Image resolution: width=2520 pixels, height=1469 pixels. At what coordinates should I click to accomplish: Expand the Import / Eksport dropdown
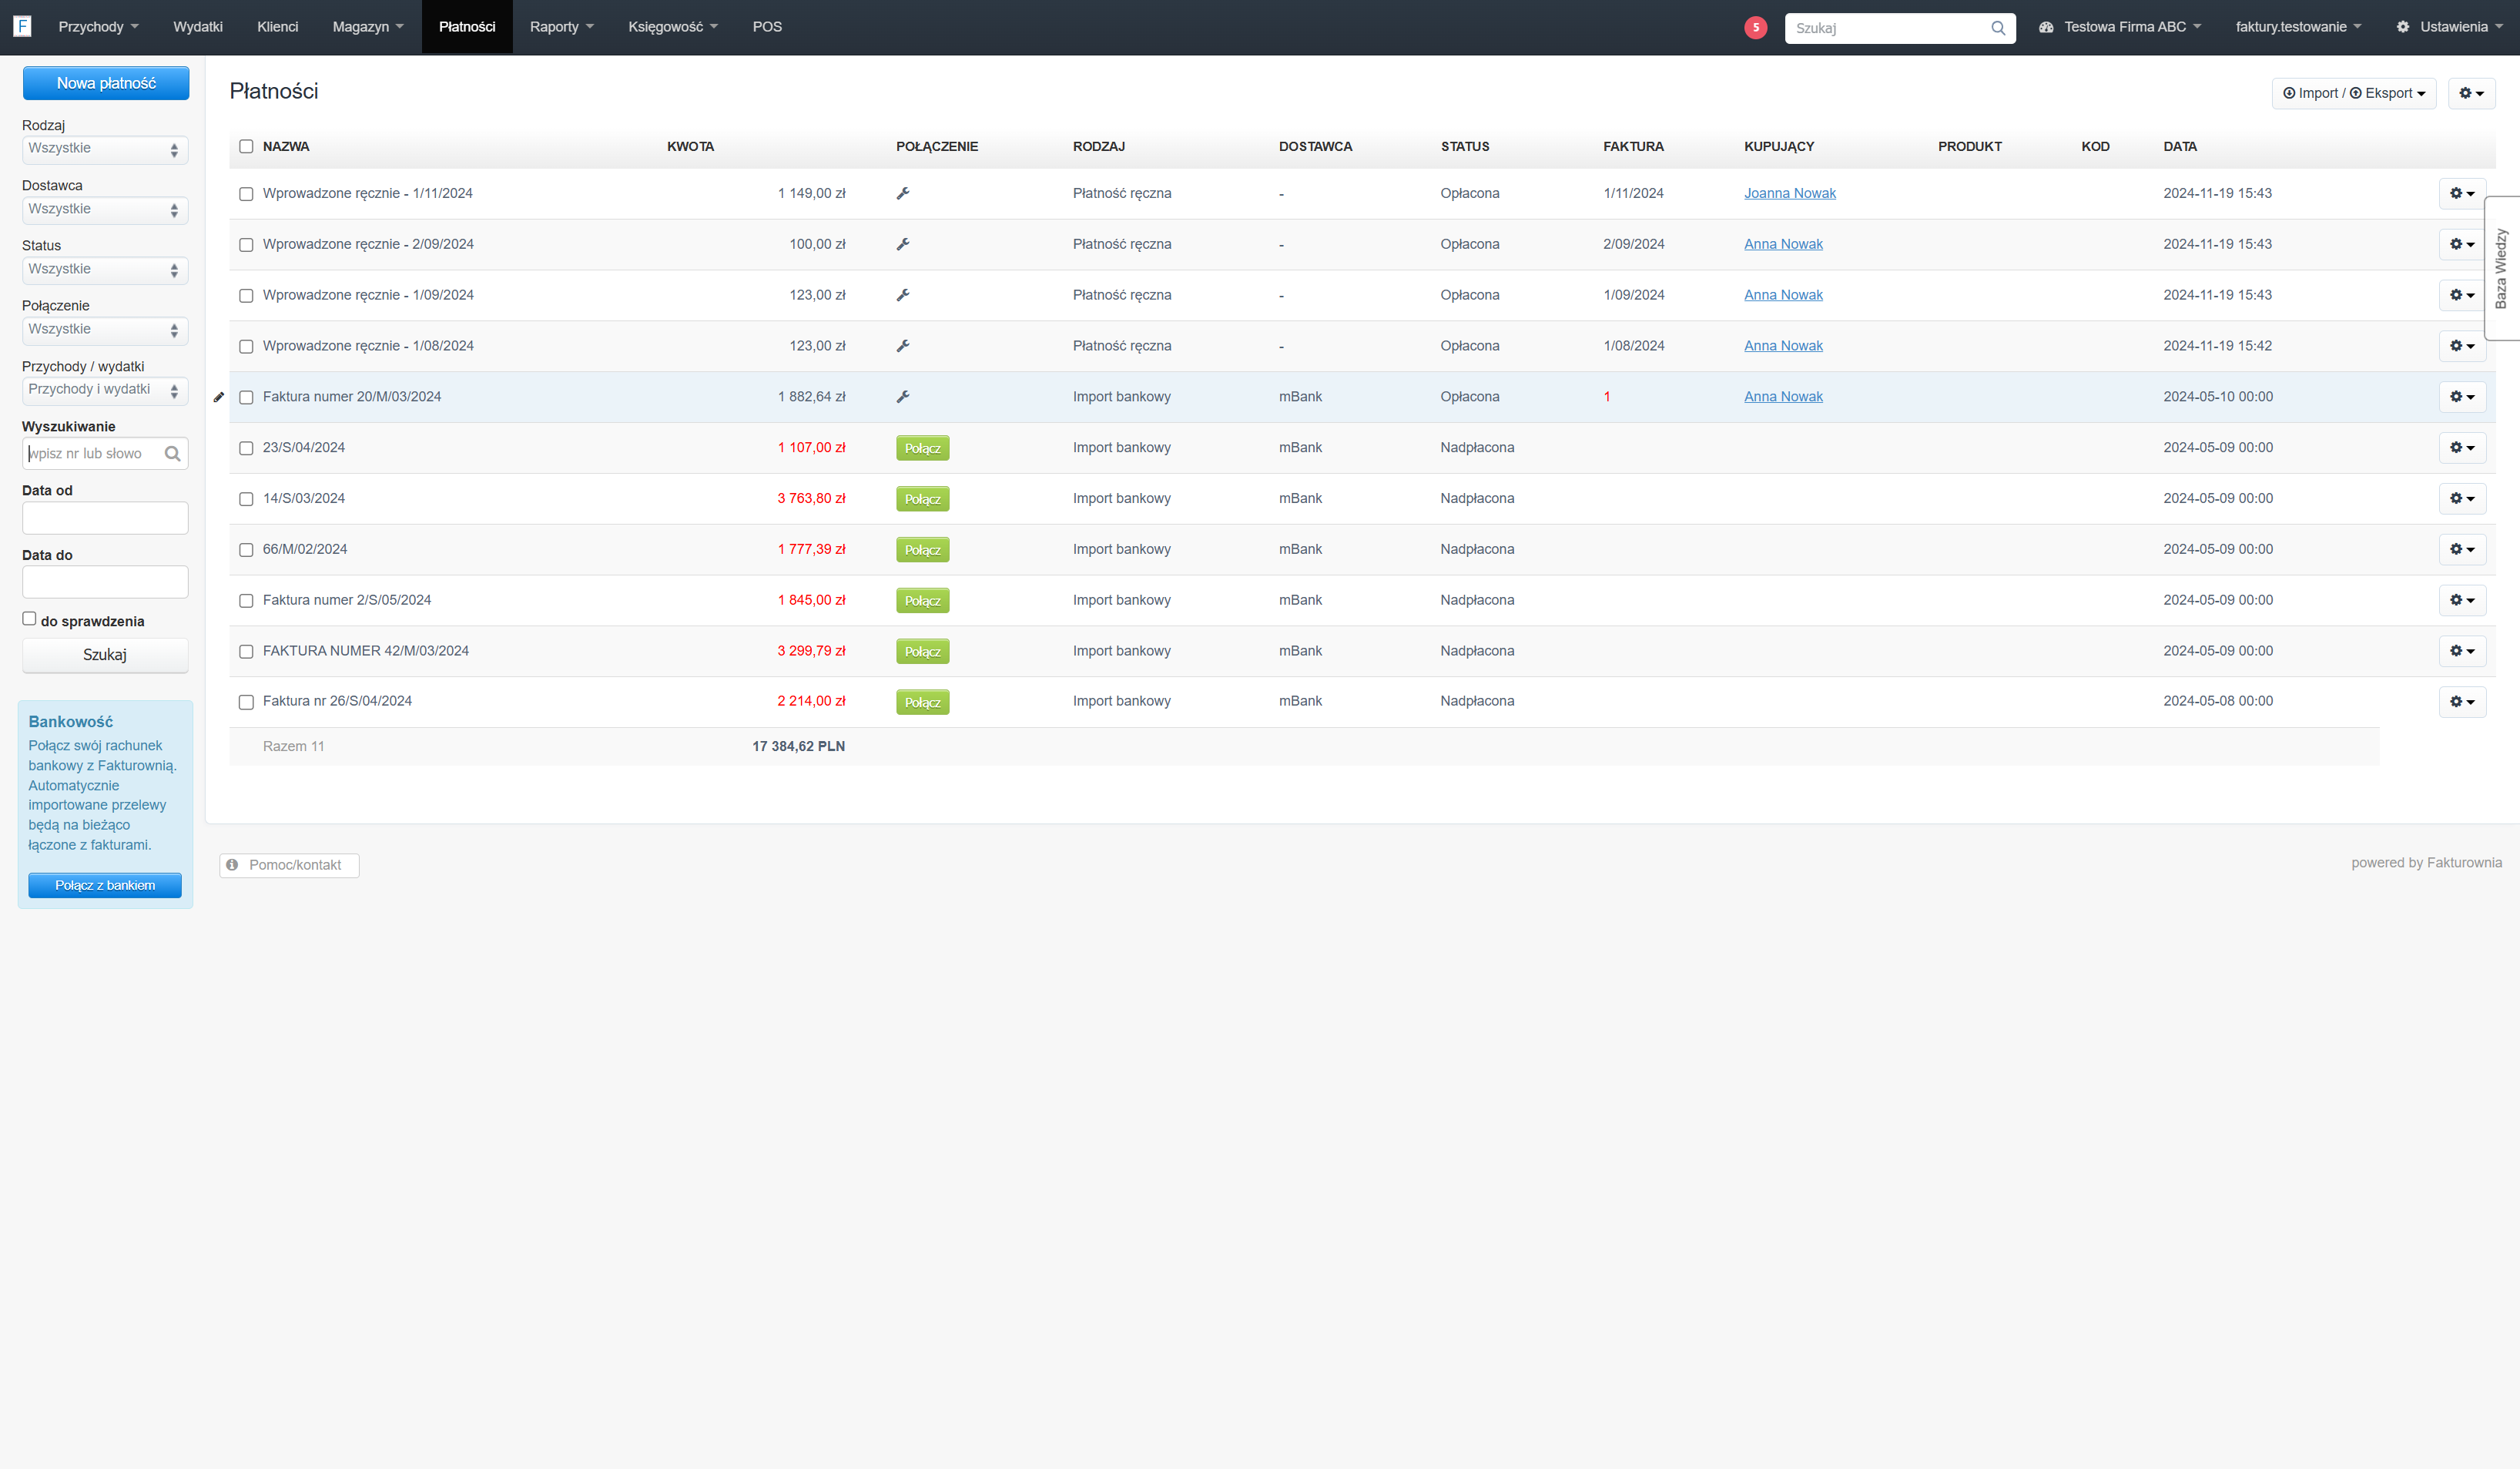tap(2353, 93)
